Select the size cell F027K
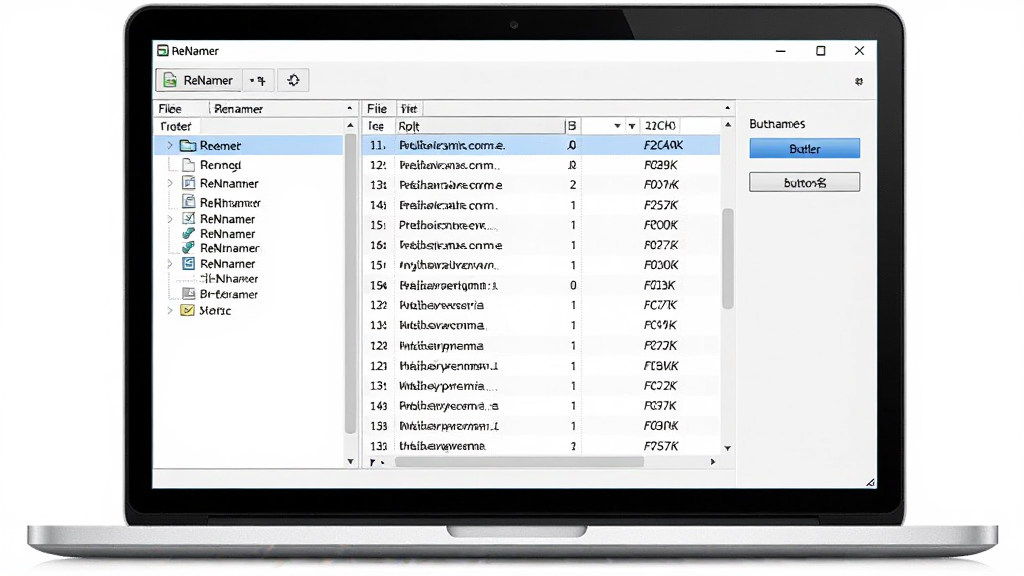Viewport: 1024px width, 576px height. pyautogui.click(x=660, y=246)
